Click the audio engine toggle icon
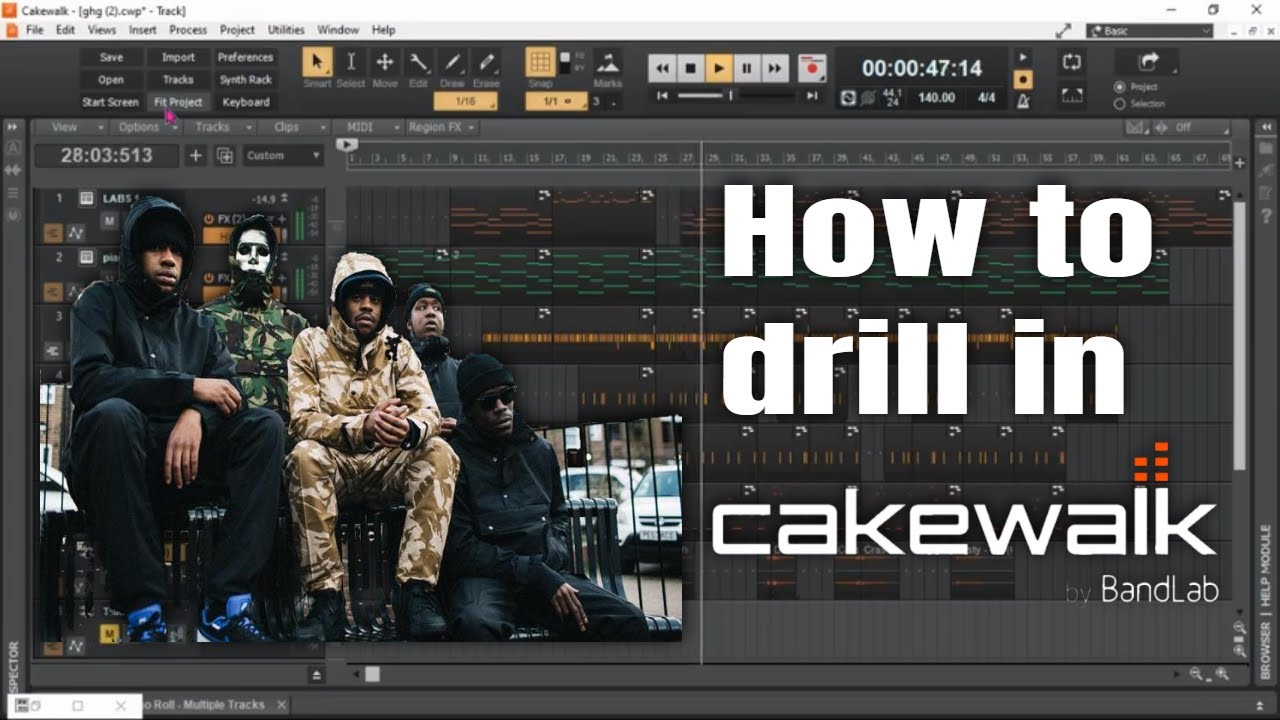 pyautogui.click(x=848, y=98)
